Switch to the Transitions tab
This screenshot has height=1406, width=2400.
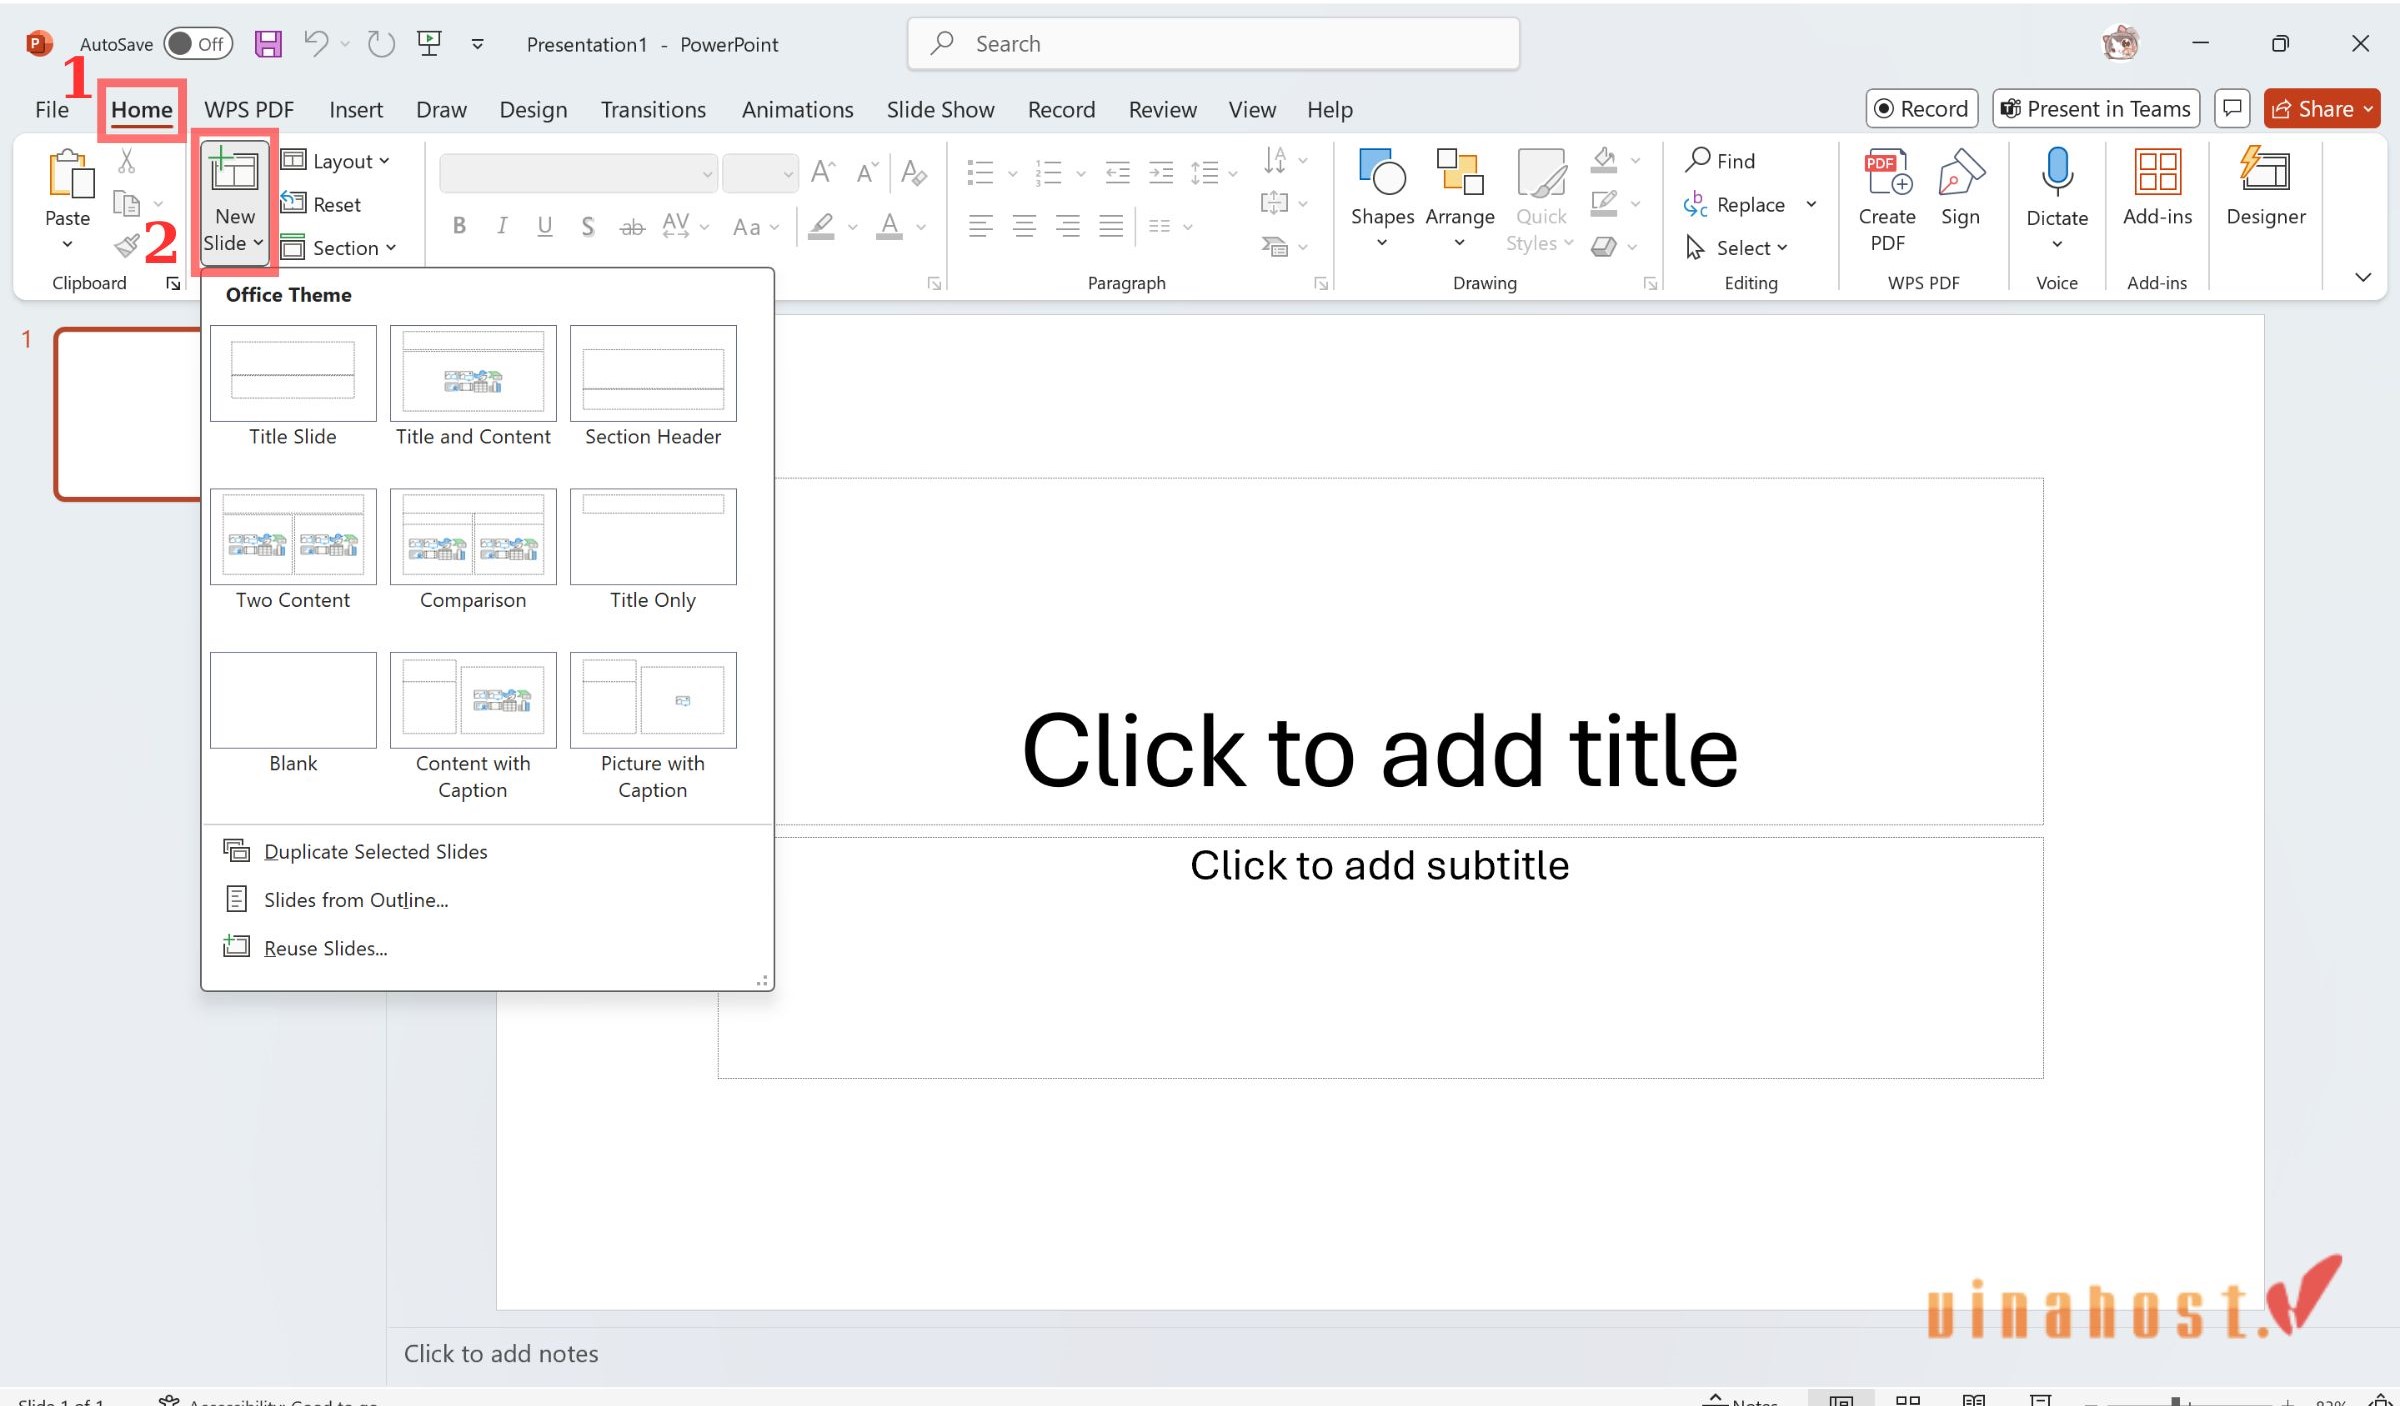click(653, 109)
